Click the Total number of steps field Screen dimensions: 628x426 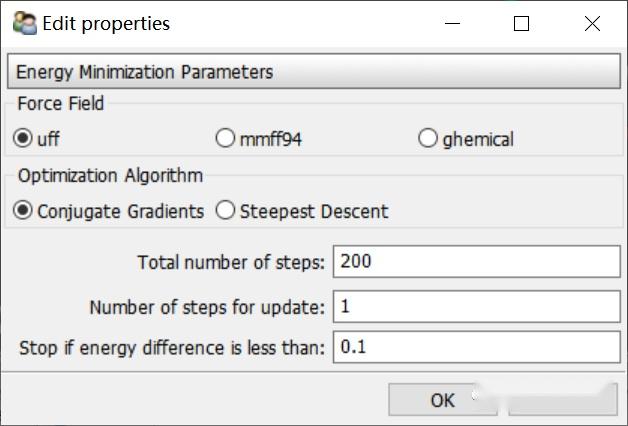476,262
